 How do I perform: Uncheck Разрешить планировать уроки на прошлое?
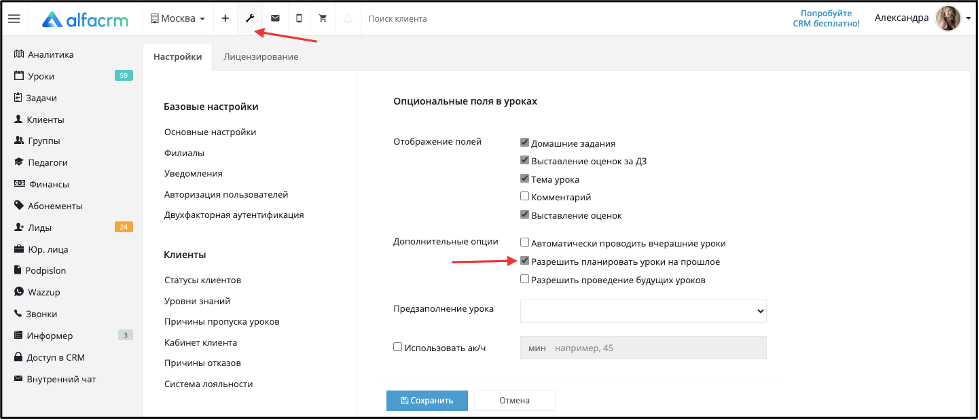tap(524, 261)
